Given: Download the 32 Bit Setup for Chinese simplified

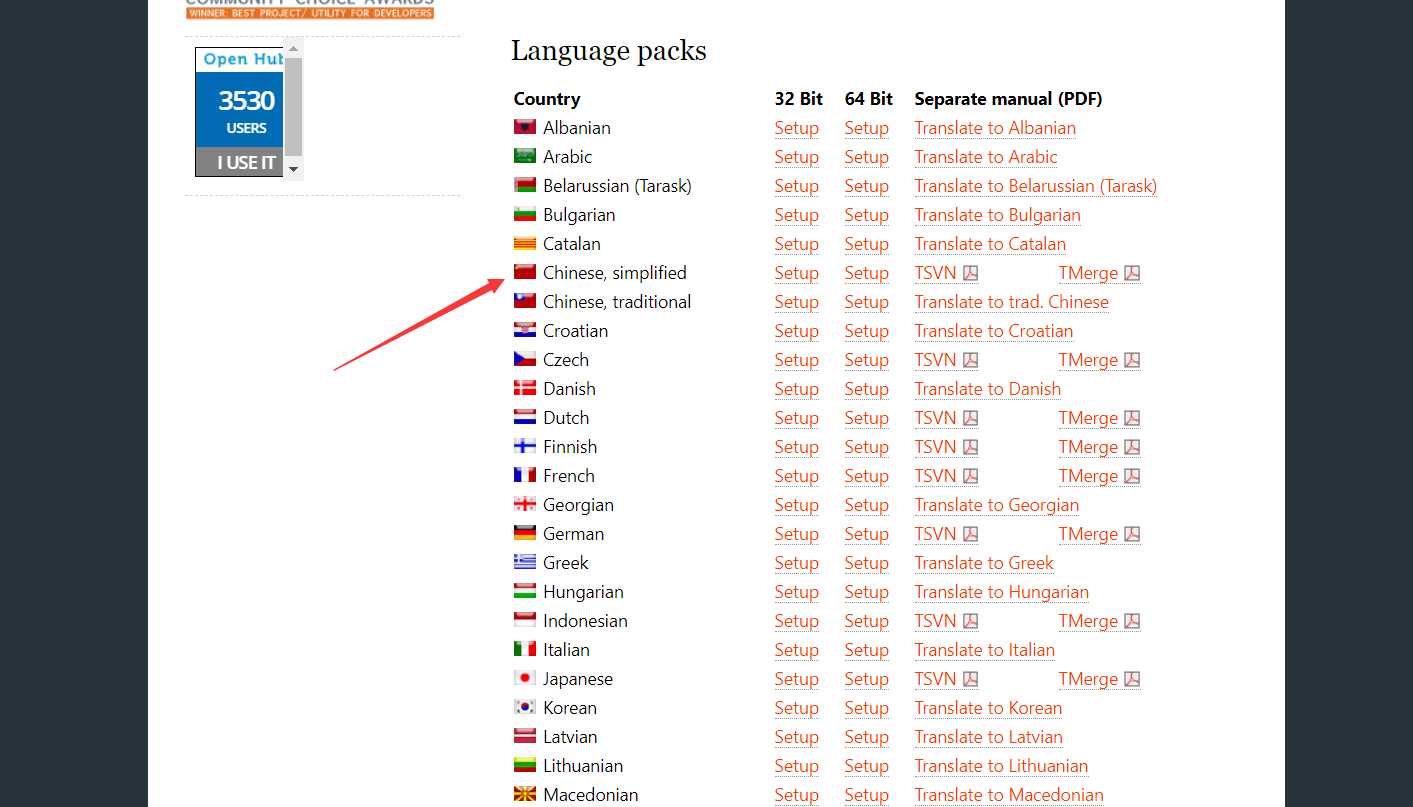Looking at the screenshot, I should tap(796, 273).
